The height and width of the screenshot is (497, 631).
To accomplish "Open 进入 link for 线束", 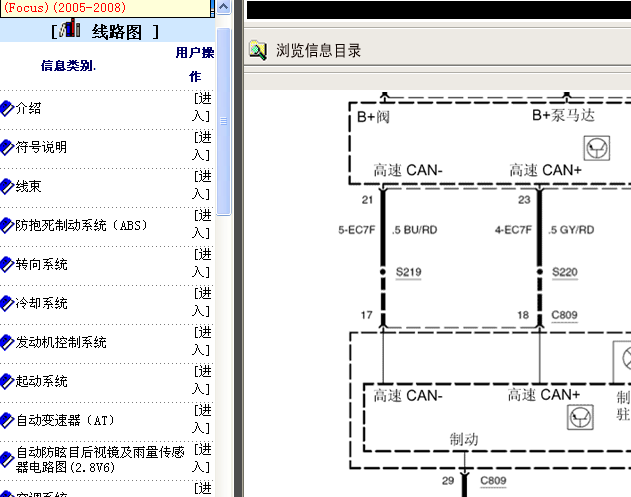I will (x=202, y=186).
